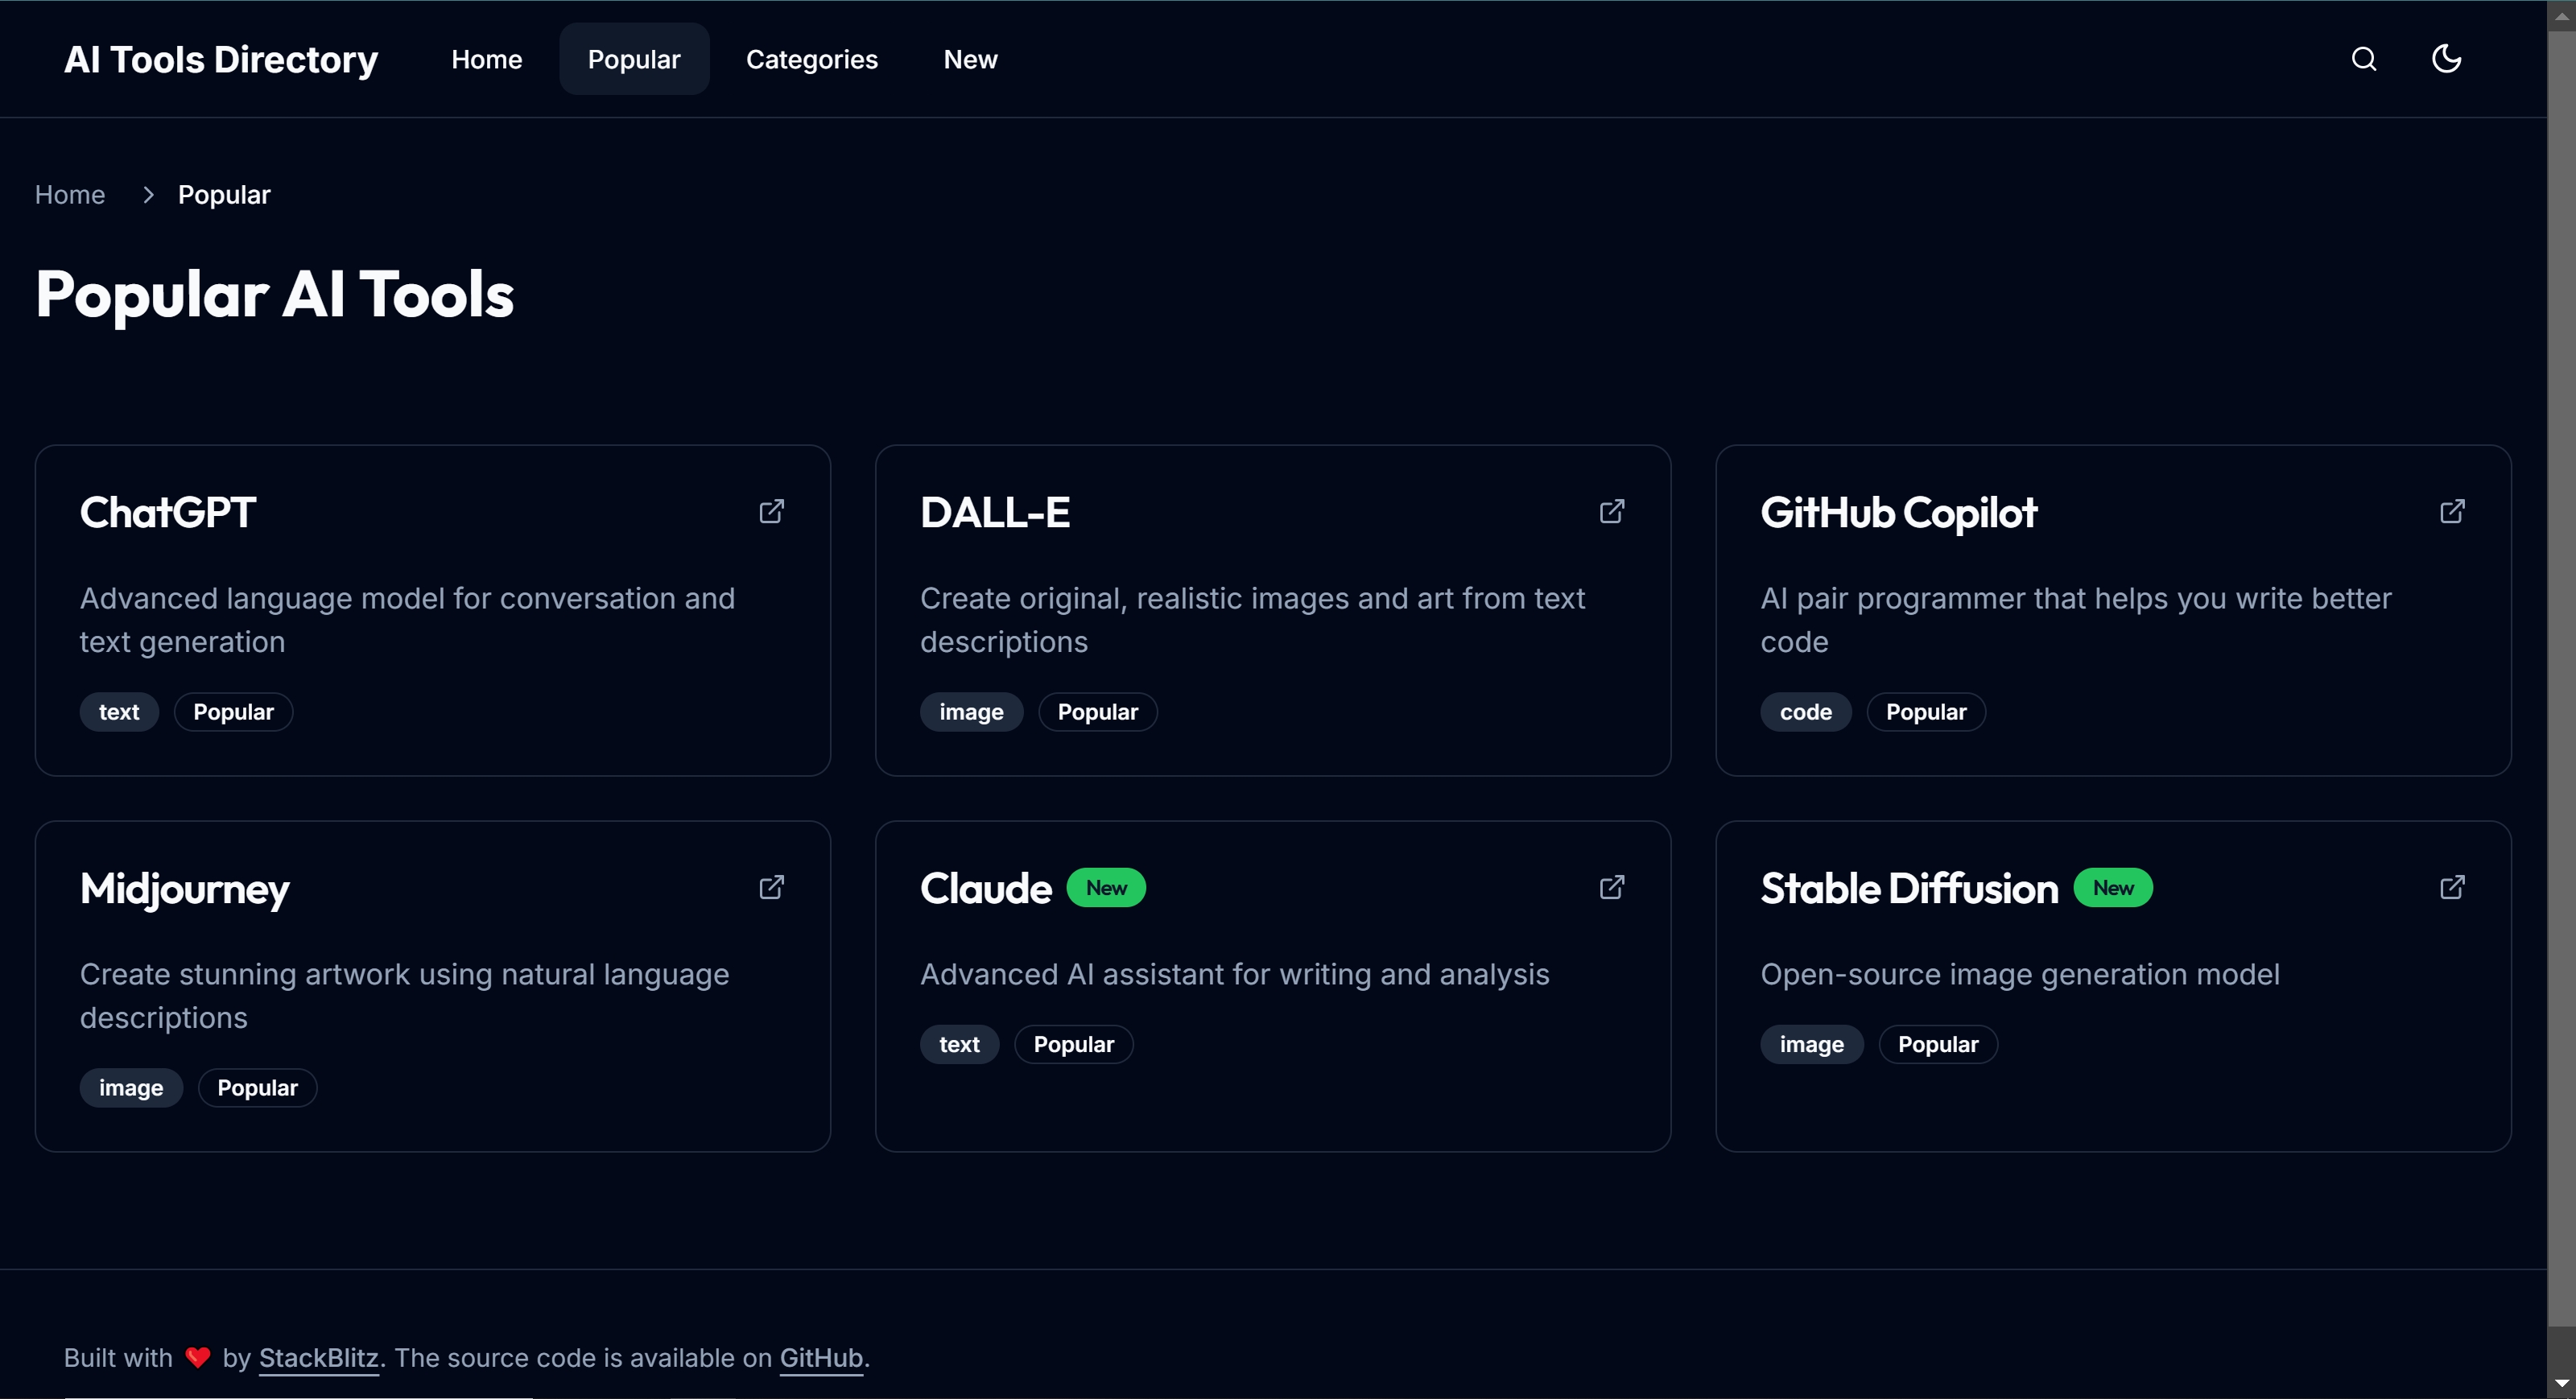
Task: Select the Popular menu tab
Action: [x=634, y=59]
